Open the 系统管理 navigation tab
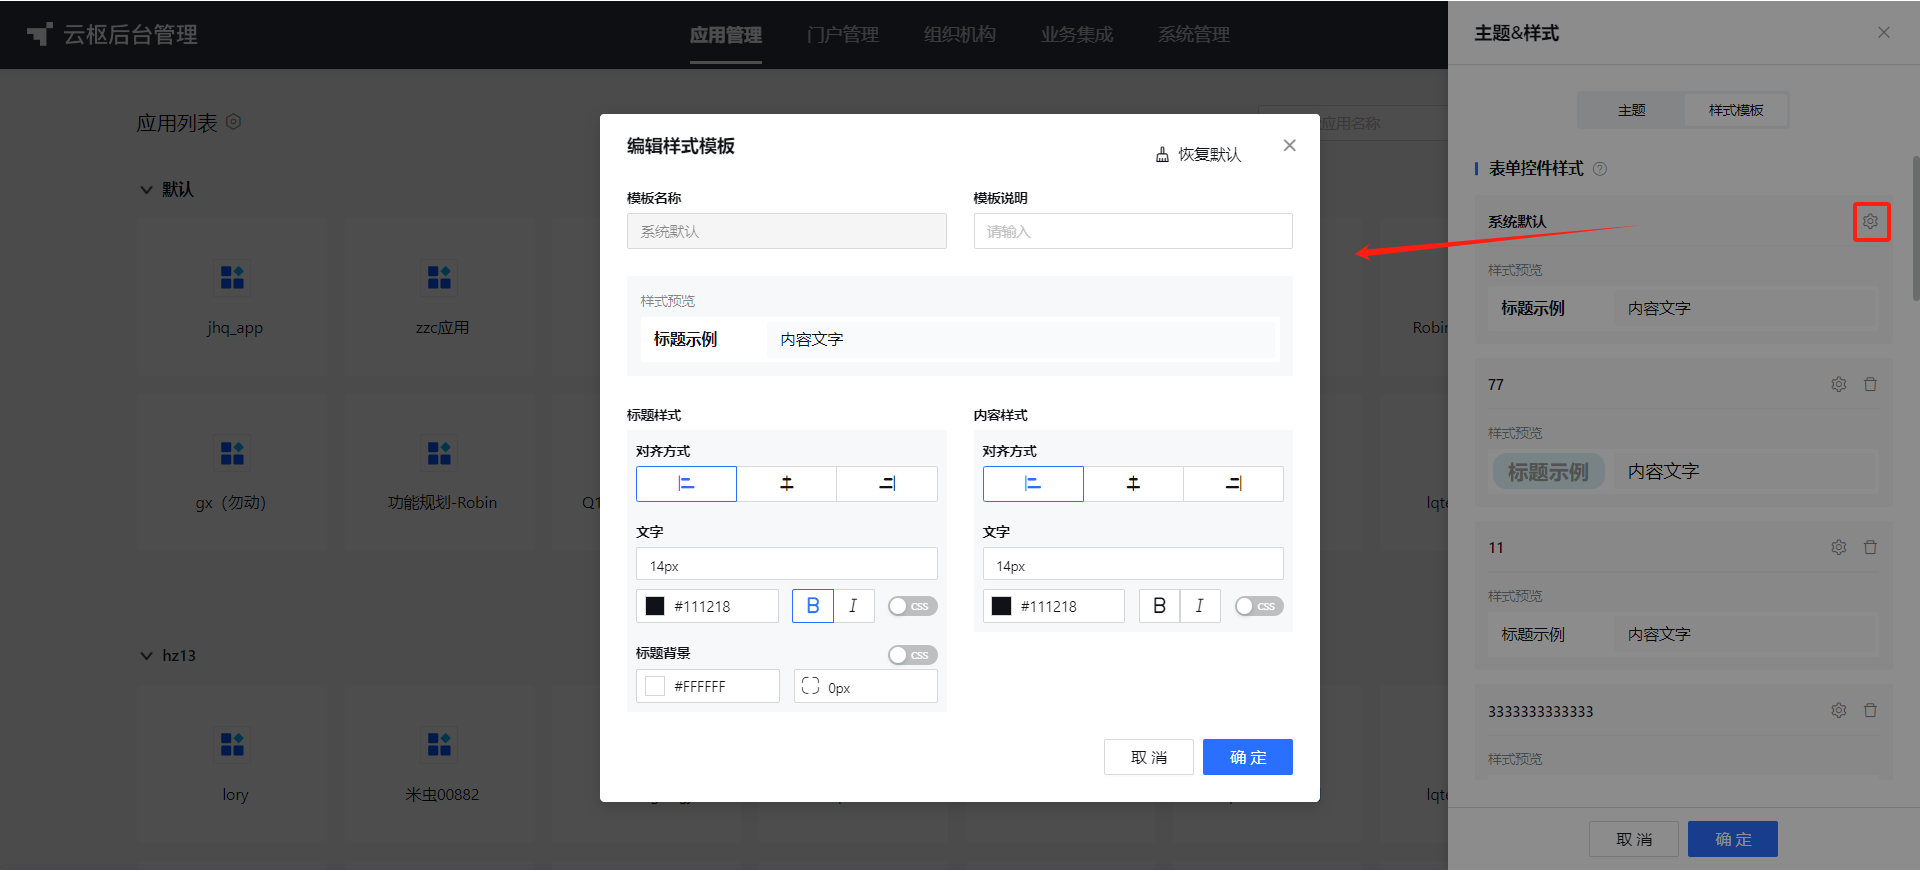The height and width of the screenshot is (870, 1920). coord(1194,35)
